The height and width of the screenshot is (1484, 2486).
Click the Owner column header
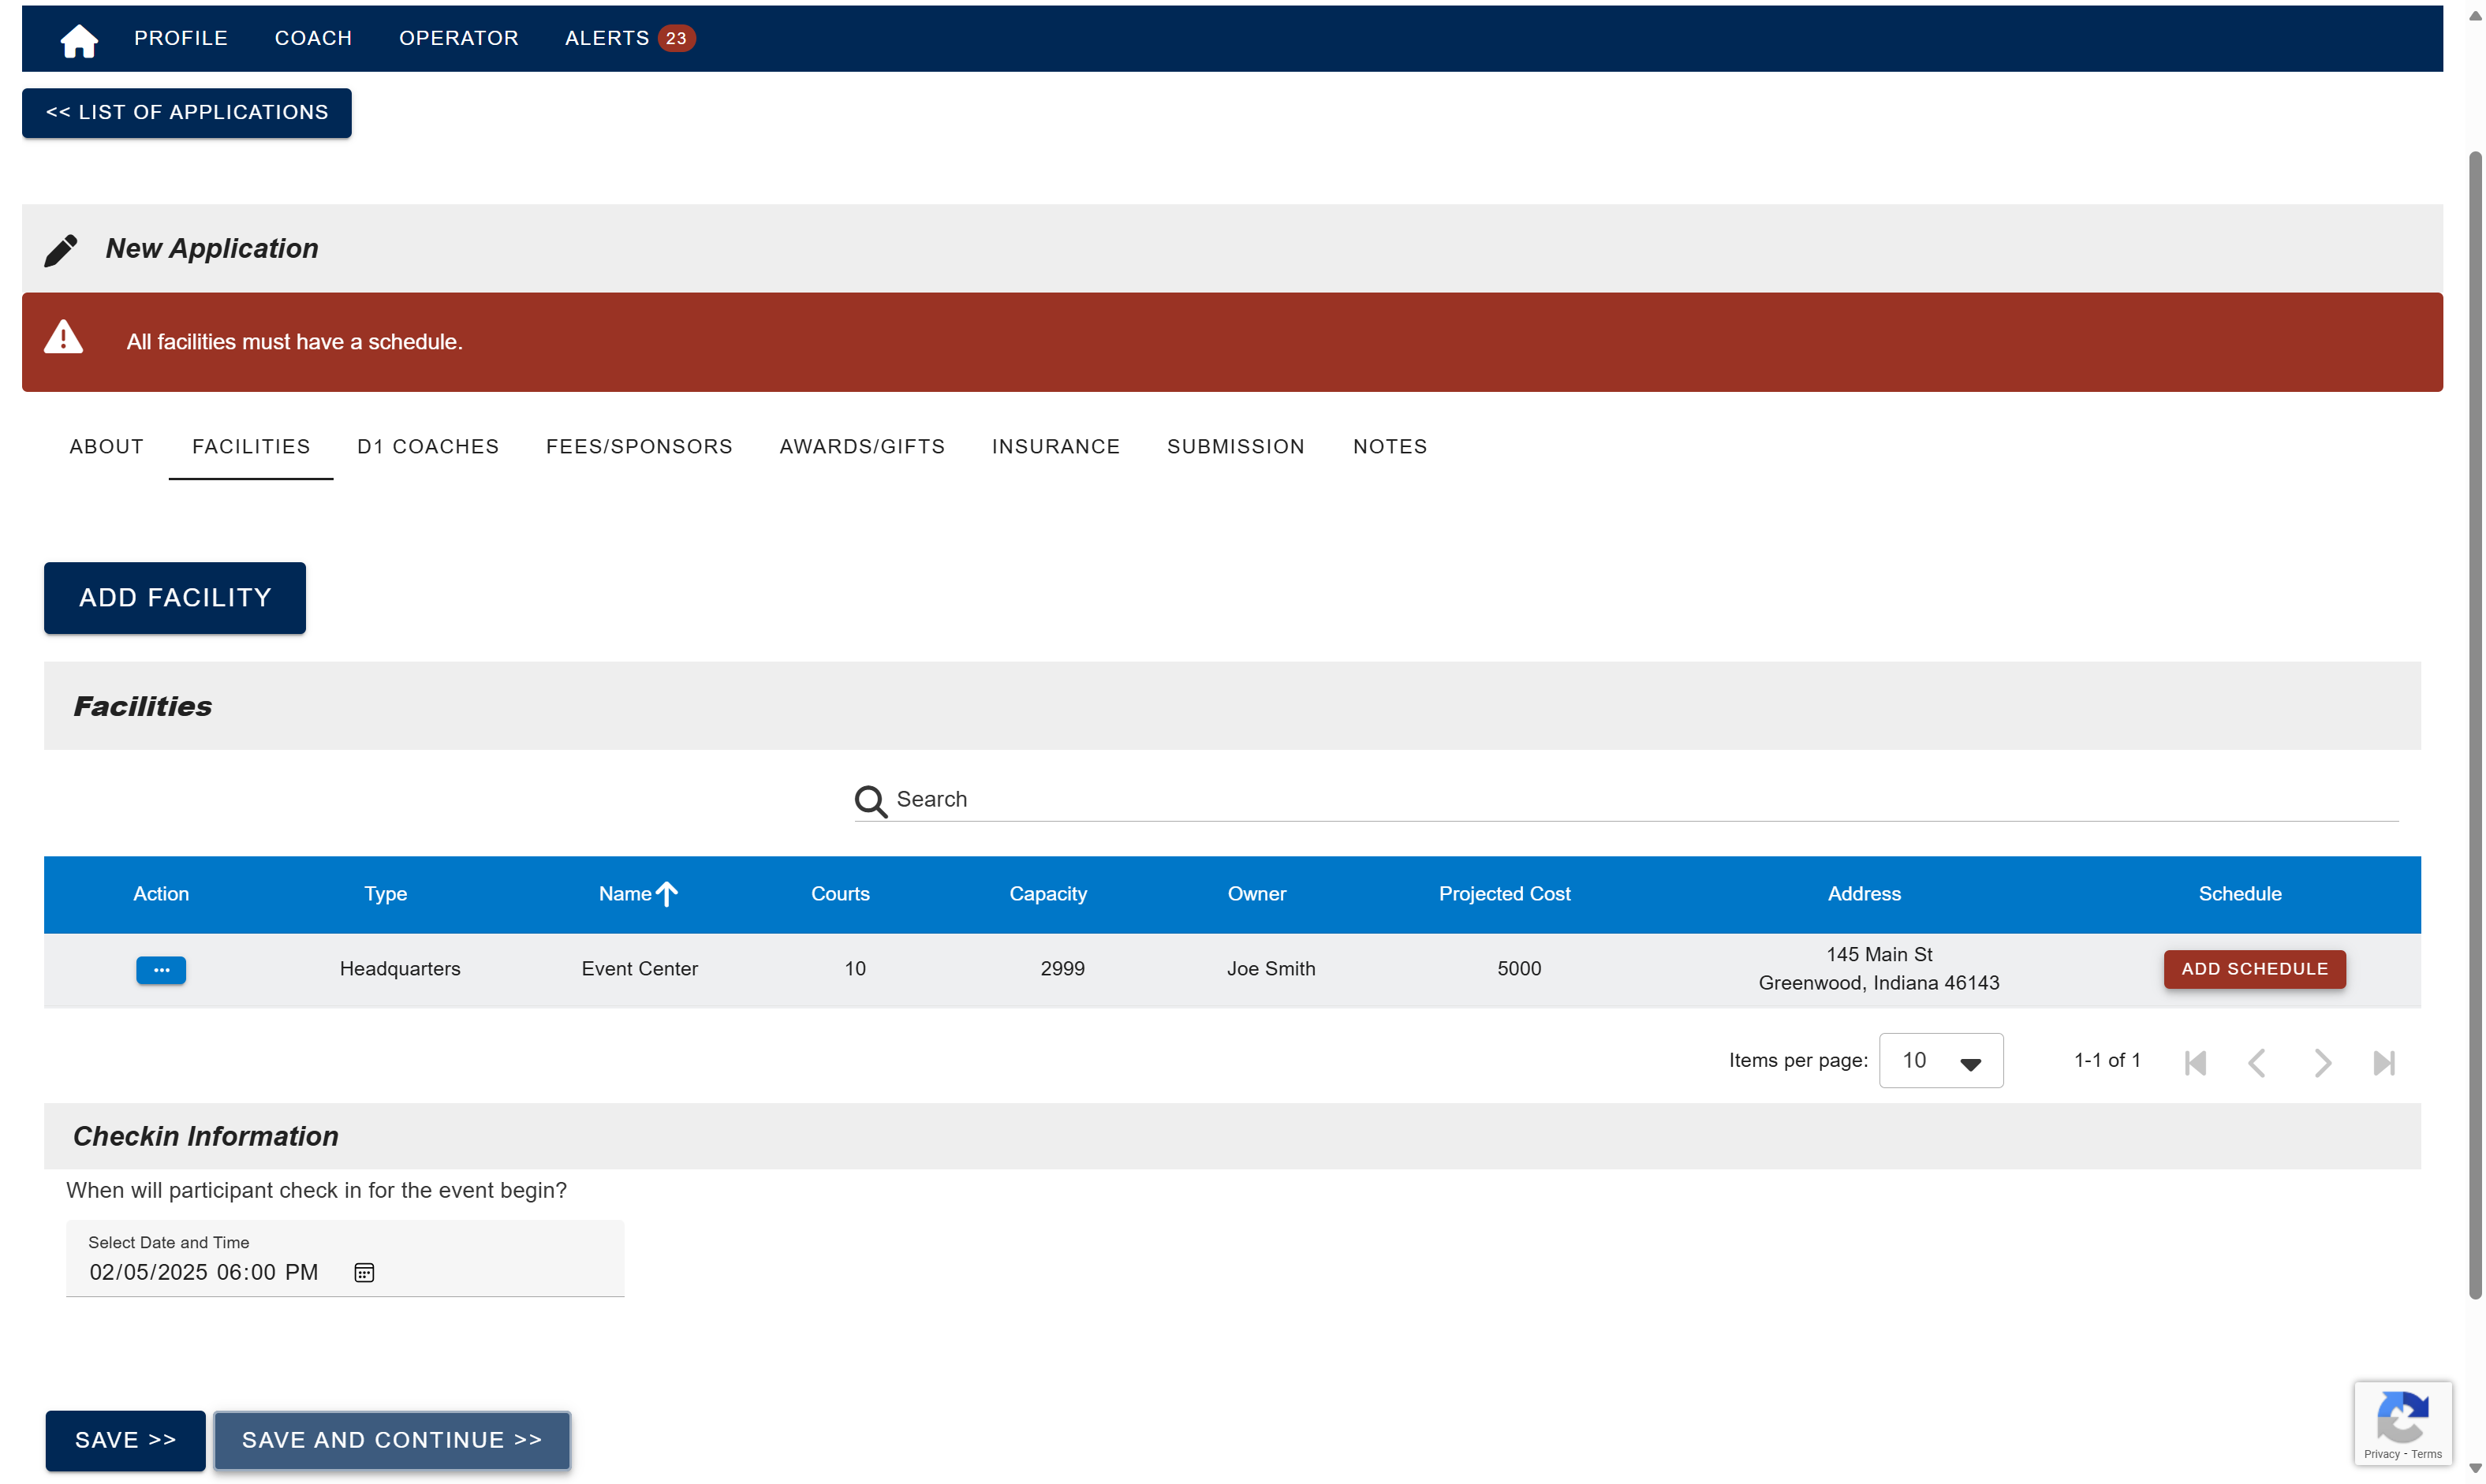click(x=1256, y=894)
